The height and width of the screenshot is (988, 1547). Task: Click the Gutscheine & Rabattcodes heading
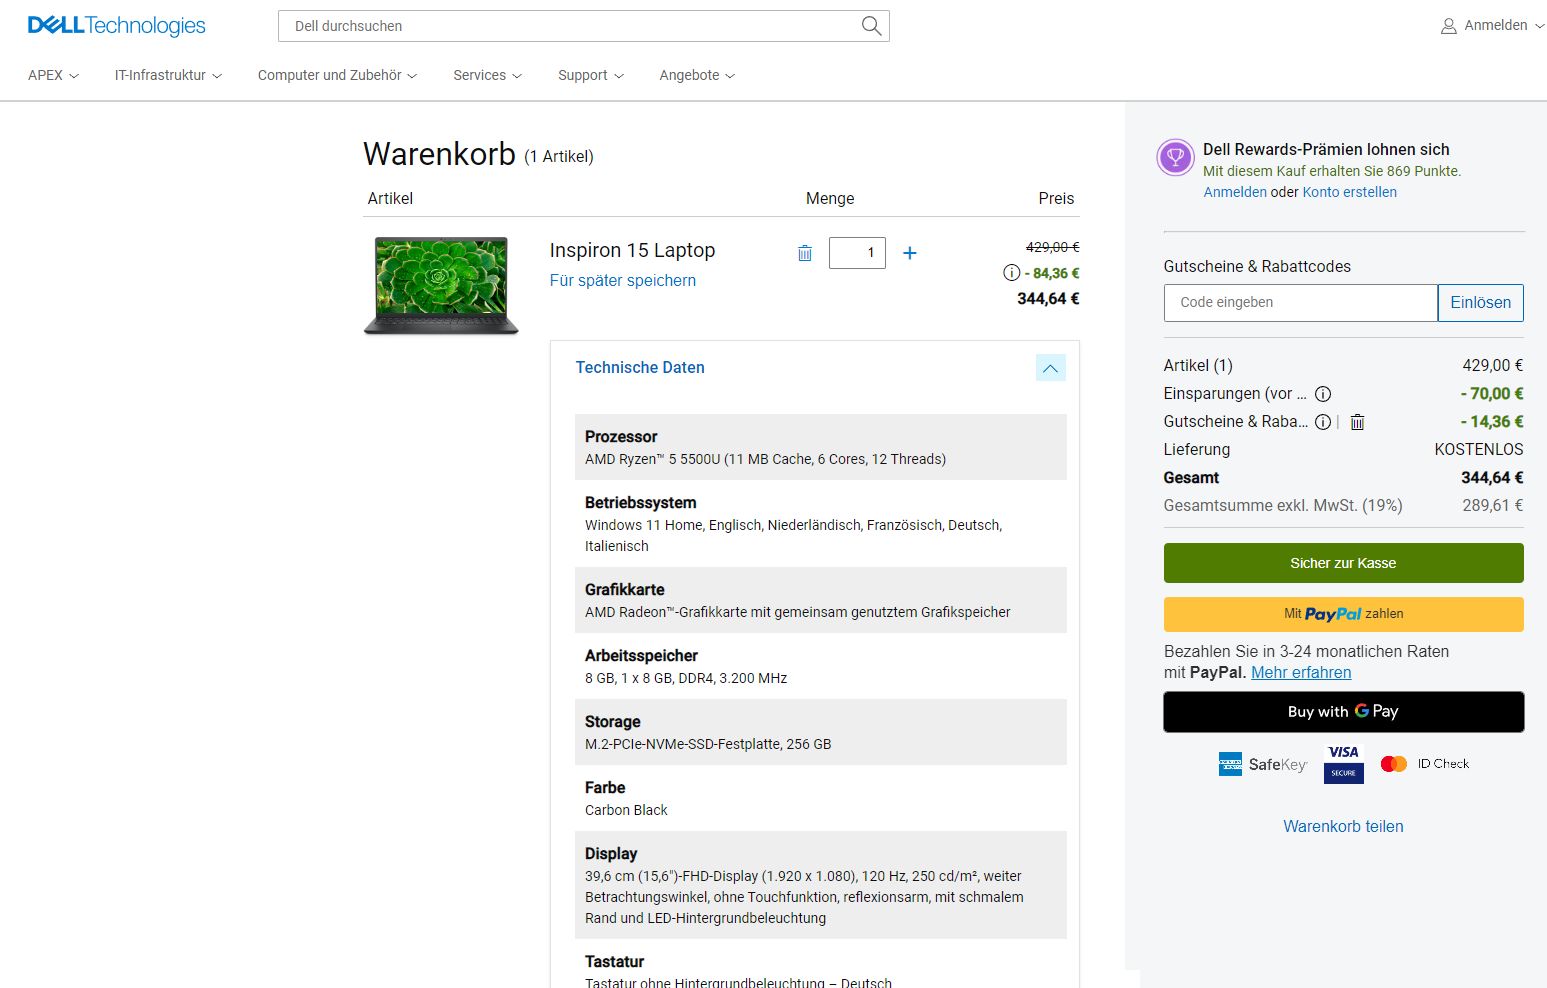1257,267
